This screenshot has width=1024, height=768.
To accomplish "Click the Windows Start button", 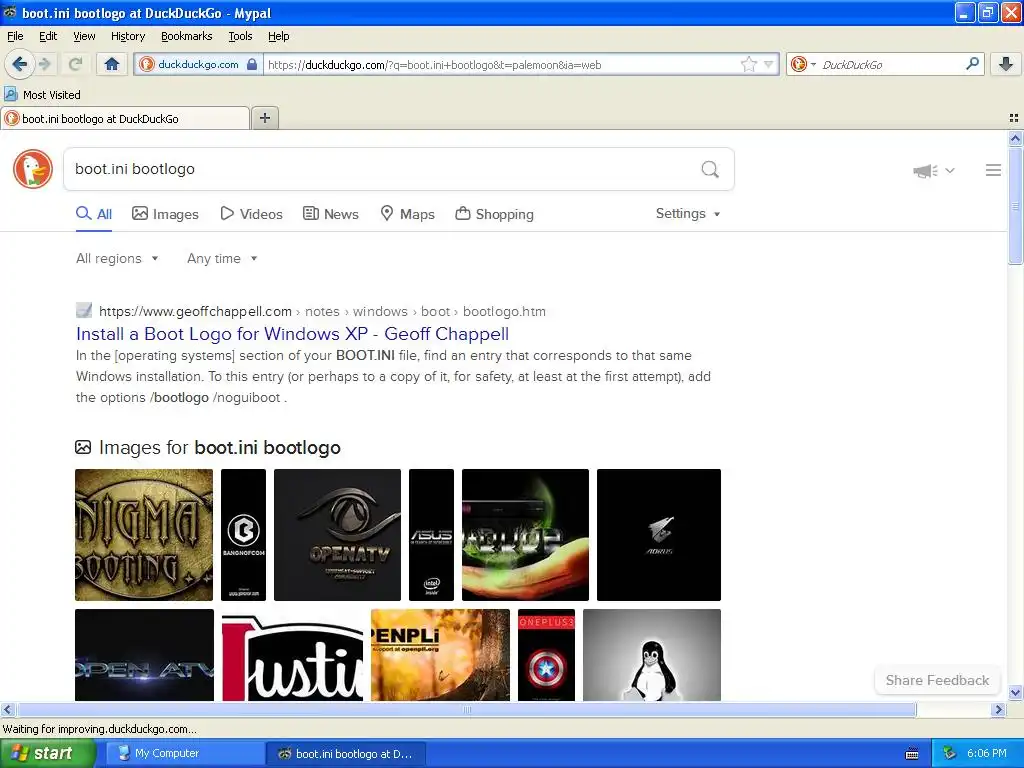I will pos(48,754).
